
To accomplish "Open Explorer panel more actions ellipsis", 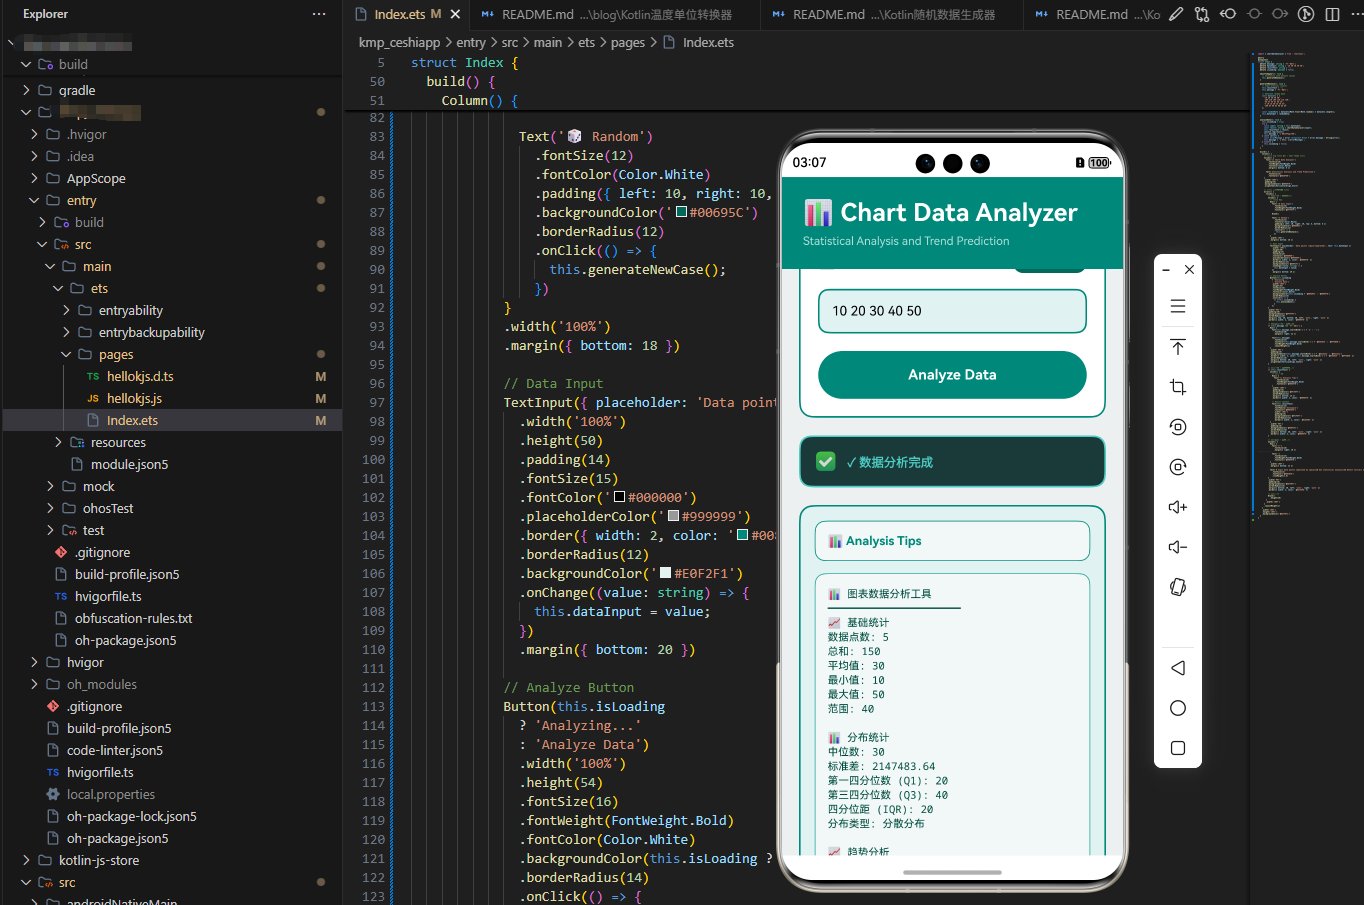I will (319, 14).
